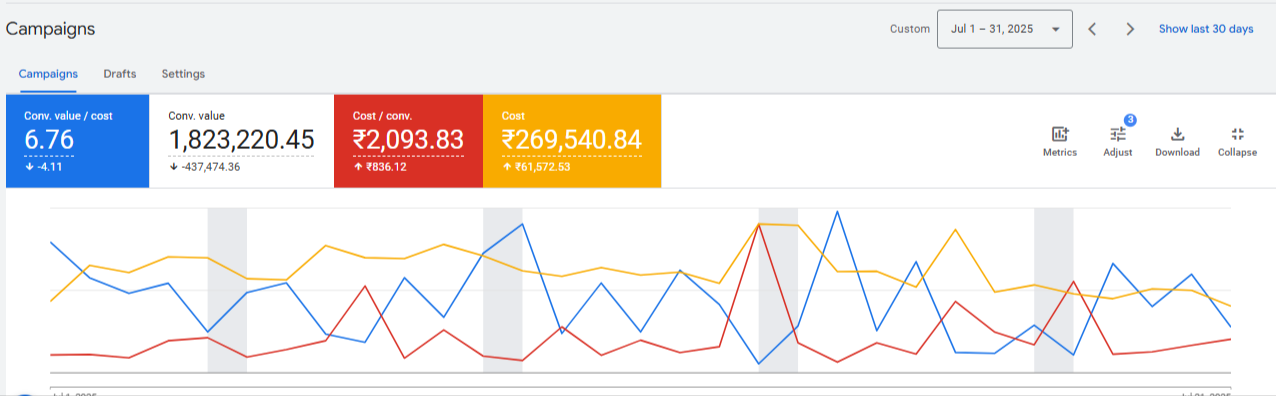Viewport: 1276px width, 396px height.
Task: Open the Jul 1 – 31, 2025 date picker
Action: [x=1005, y=29]
